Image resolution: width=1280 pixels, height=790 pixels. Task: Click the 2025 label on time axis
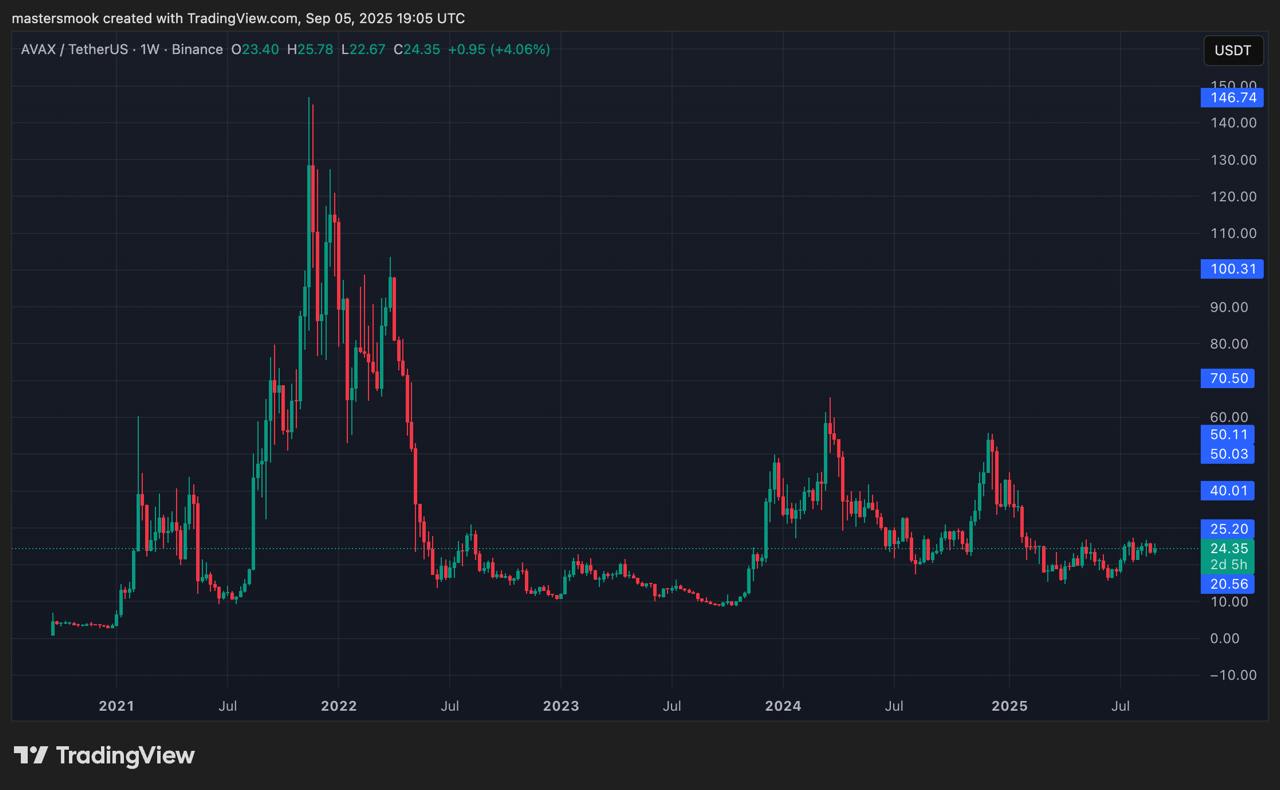click(1008, 706)
